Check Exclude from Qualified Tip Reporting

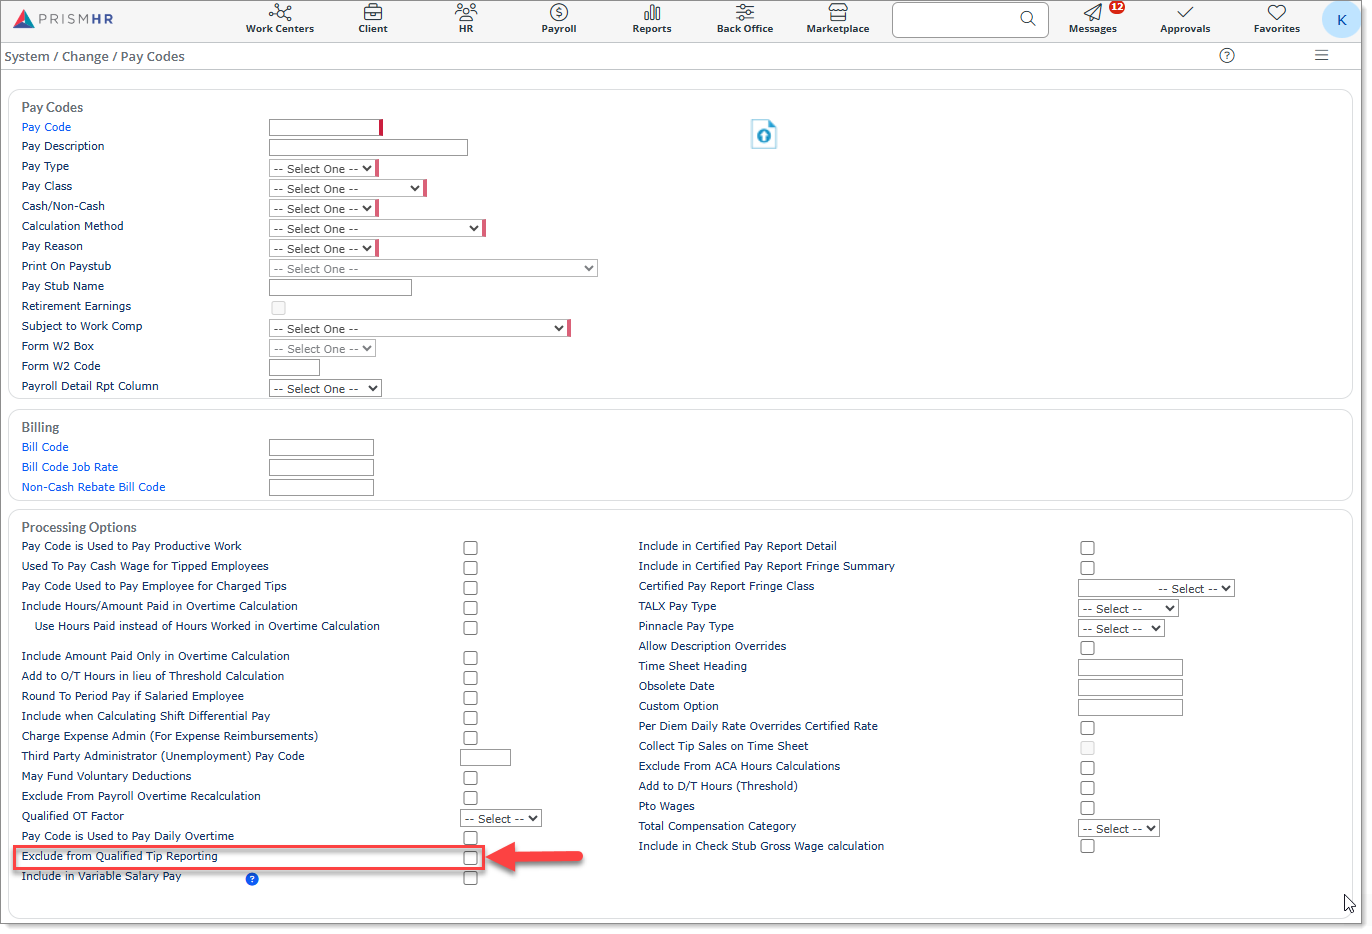pyautogui.click(x=470, y=858)
